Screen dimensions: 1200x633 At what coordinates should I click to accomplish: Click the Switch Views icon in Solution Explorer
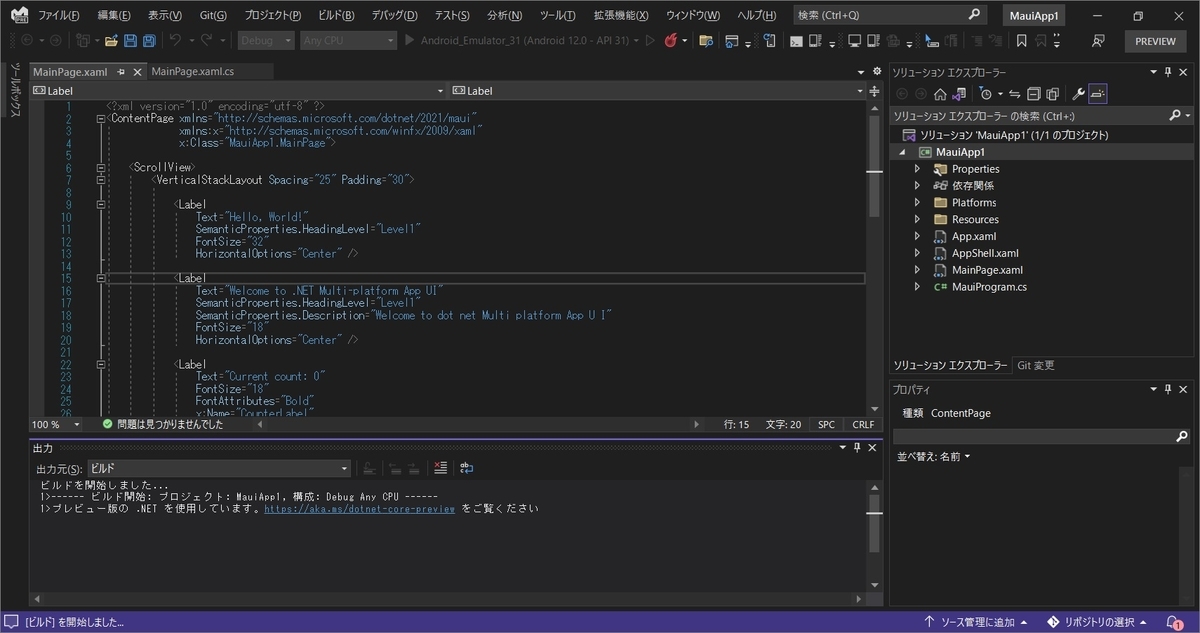959,94
